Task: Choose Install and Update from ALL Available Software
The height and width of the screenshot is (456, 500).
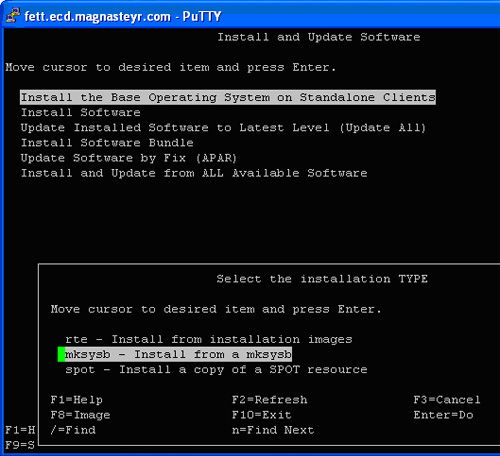Action: click(194, 173)
